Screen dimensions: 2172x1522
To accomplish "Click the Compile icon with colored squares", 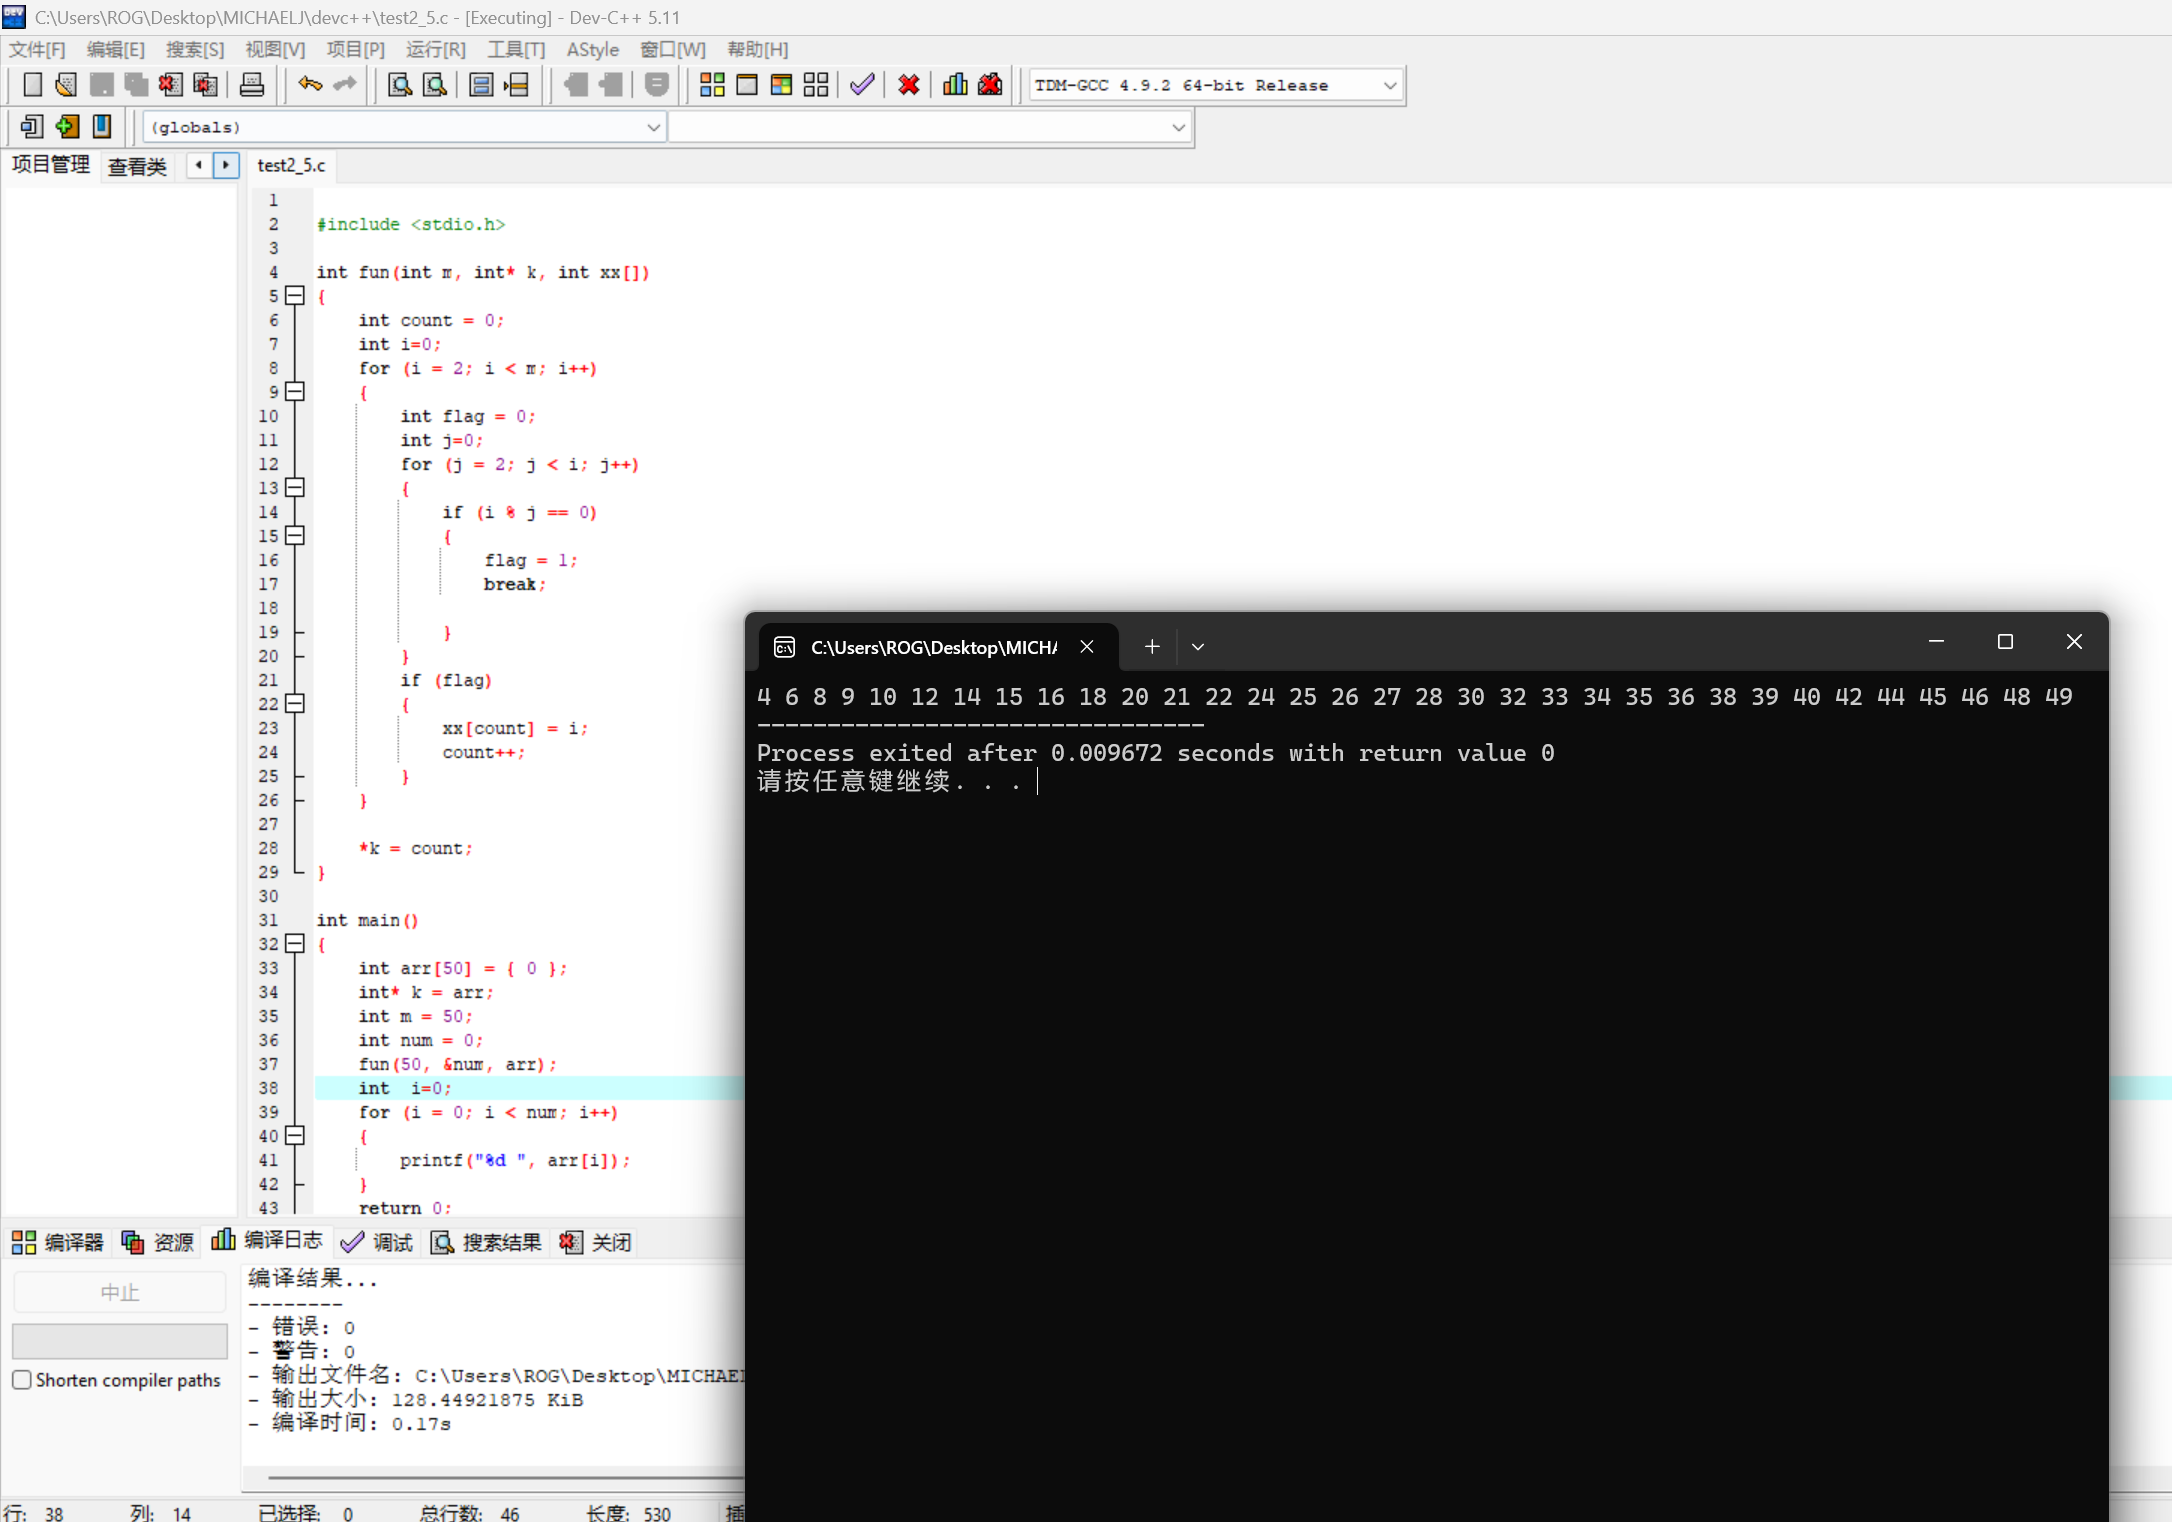I will 712,85.
